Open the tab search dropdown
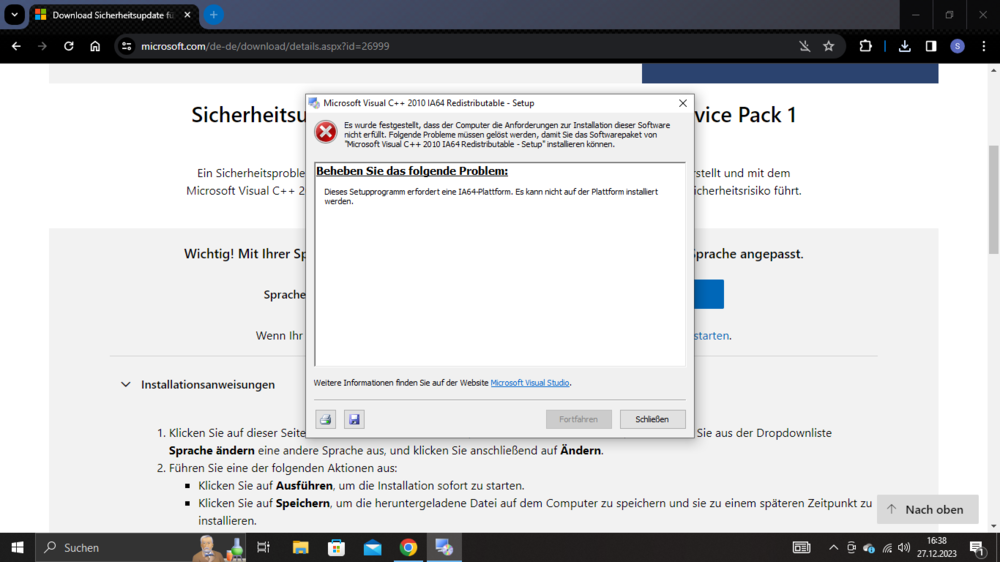1000x562 pixels. 14,15
